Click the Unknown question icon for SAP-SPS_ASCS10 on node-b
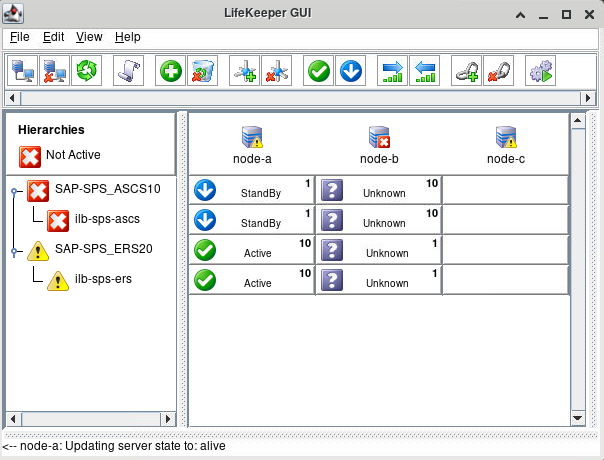The image size is (604, 460). 332,190
